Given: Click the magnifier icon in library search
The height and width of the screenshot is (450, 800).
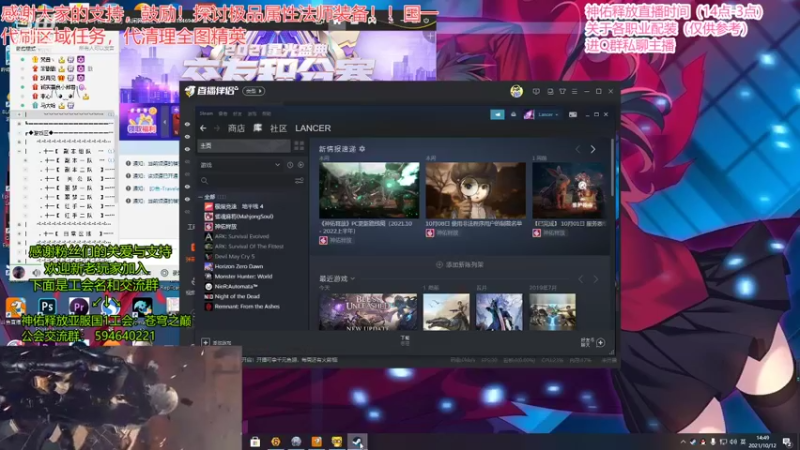Looking at the screenshot, I should 204,181.
